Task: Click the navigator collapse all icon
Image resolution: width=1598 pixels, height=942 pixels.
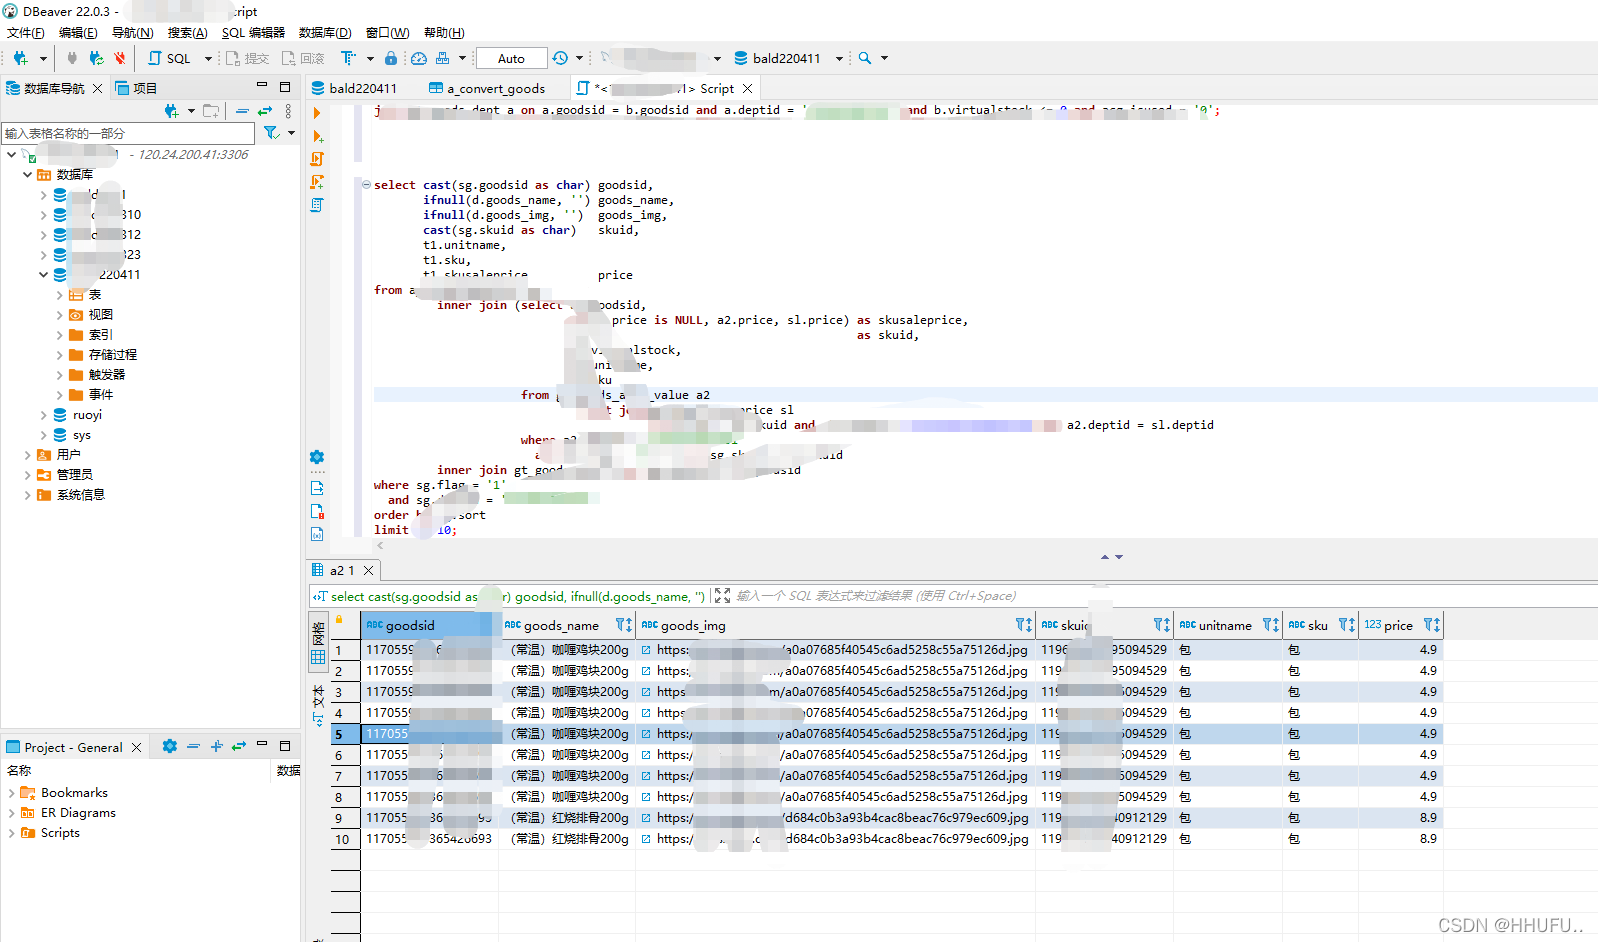Action: [x=242, y=111]
